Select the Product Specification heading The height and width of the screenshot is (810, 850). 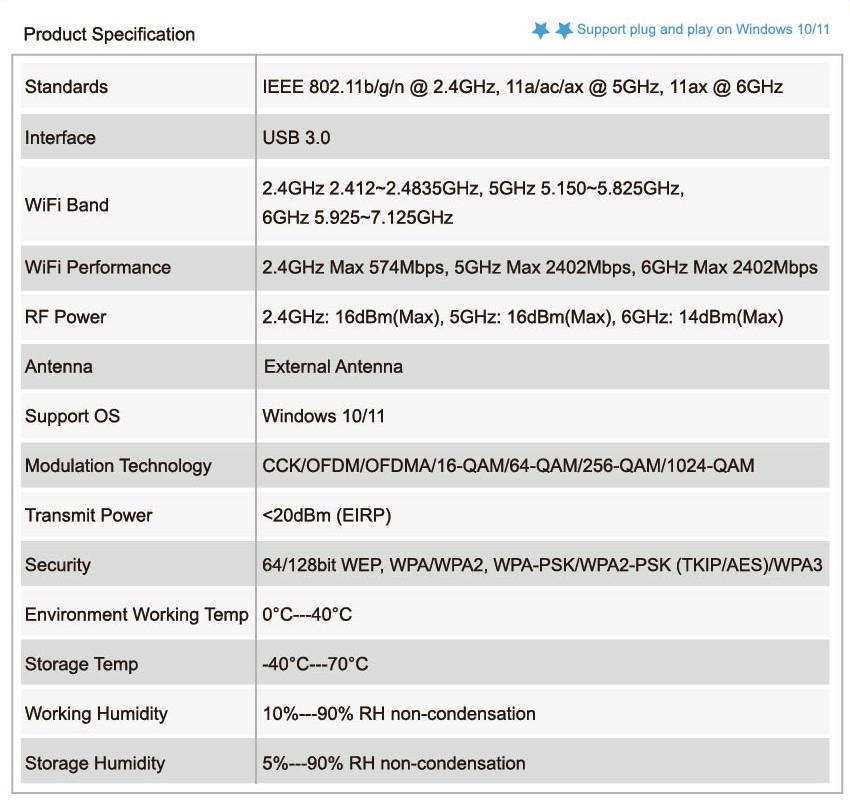[x=109, y=34]
